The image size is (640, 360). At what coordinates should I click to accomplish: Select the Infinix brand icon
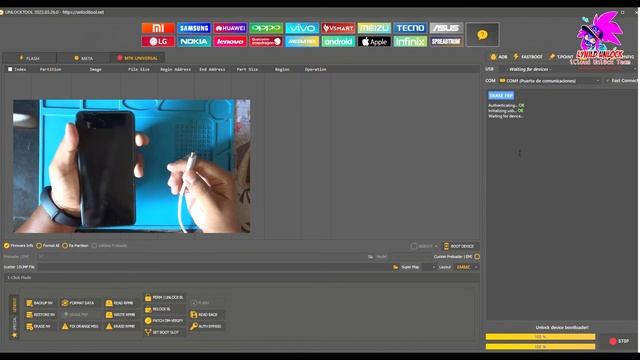(x=410, y=41)
